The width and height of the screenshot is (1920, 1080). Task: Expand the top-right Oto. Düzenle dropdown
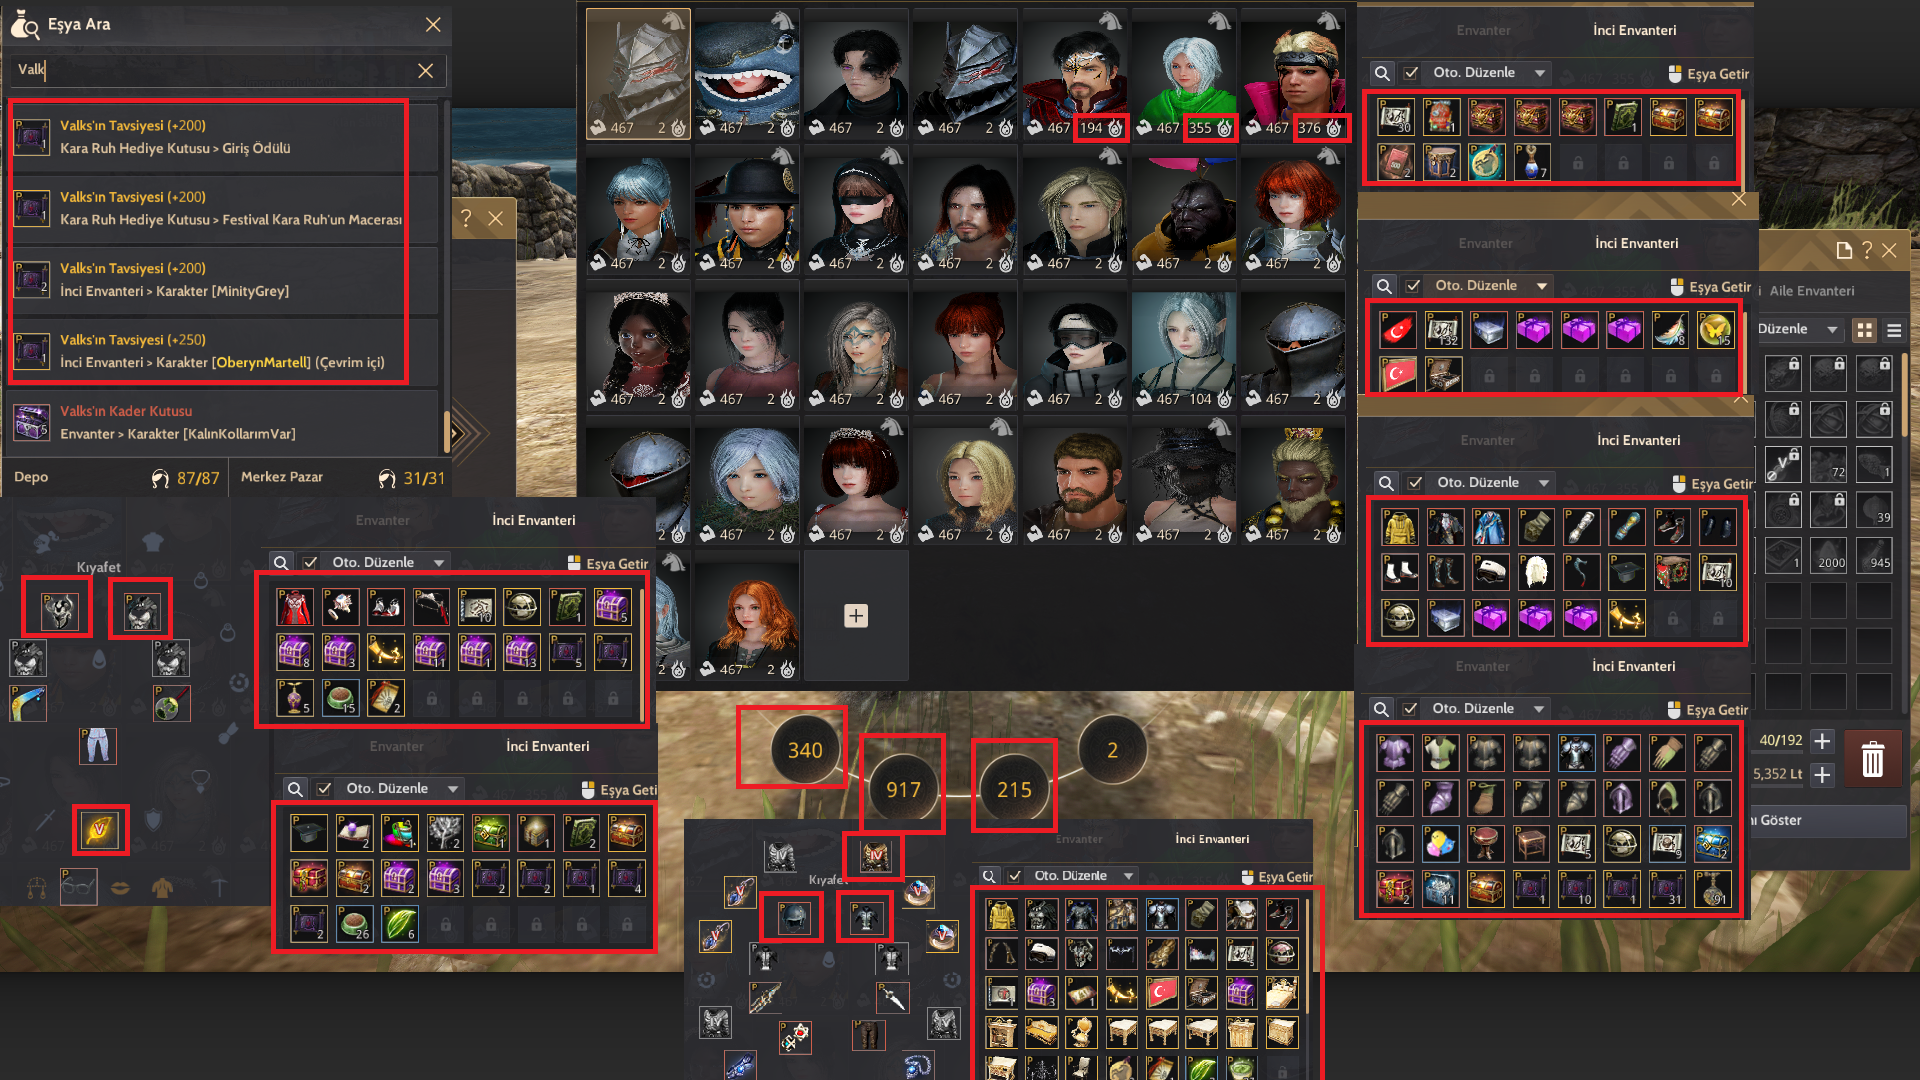click(1540, 73)
